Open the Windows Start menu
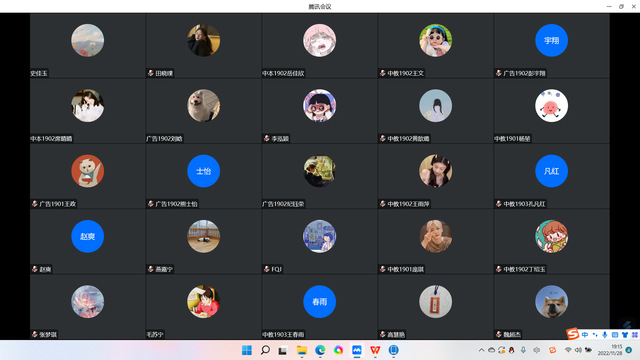This screenshot has width=640, height=360. (247, 350)
